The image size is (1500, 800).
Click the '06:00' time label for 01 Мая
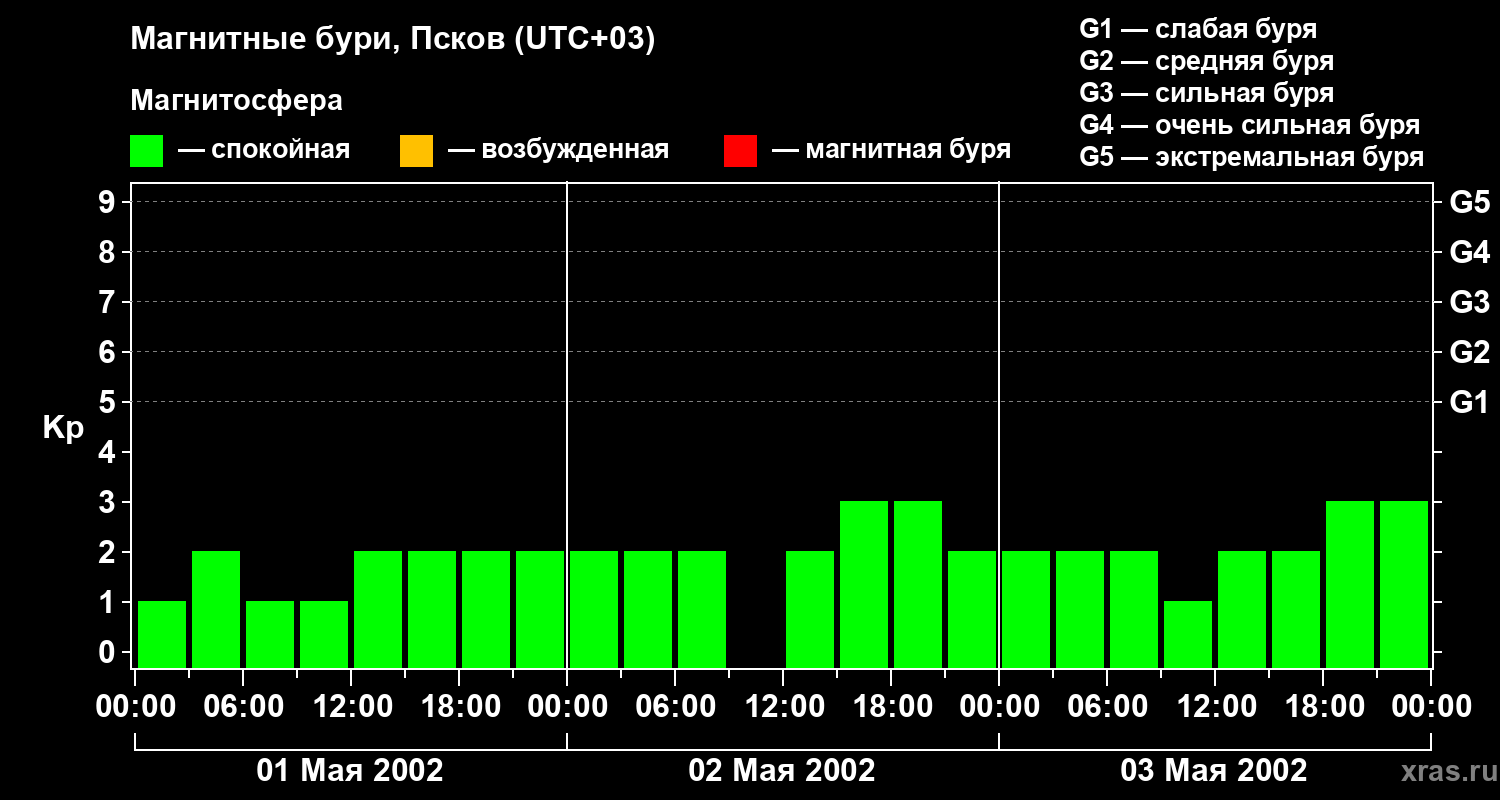pyautogui.click(x=242, y=707)
